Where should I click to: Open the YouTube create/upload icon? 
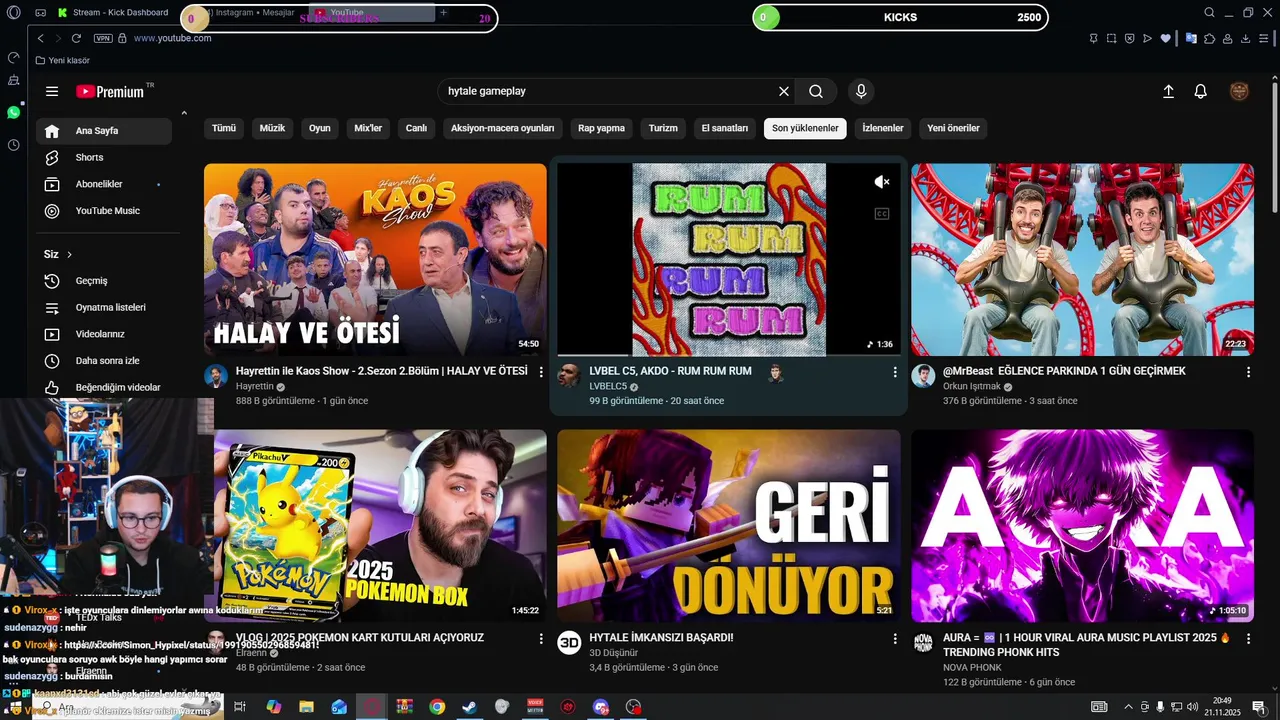tap(1168, 91)
